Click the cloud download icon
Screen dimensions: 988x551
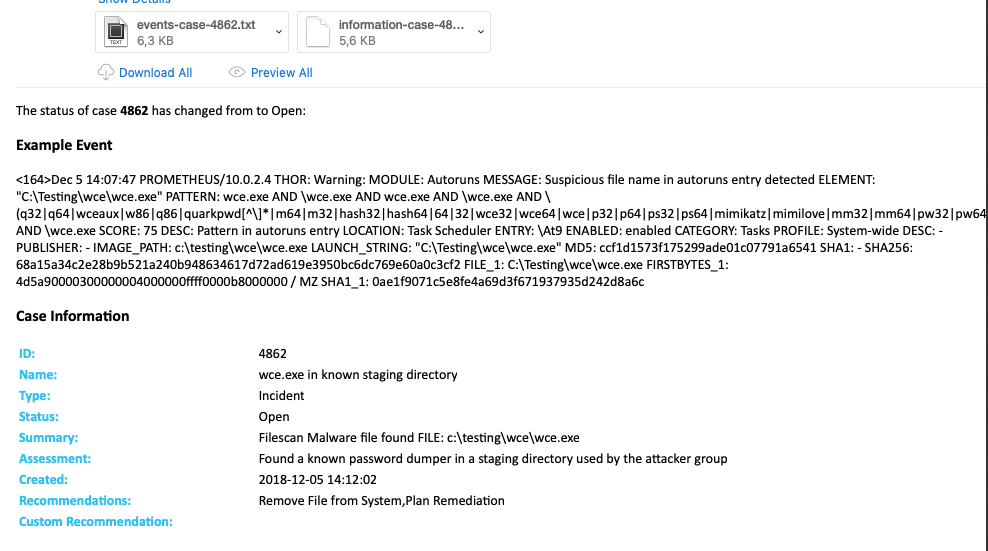[106, 72]
